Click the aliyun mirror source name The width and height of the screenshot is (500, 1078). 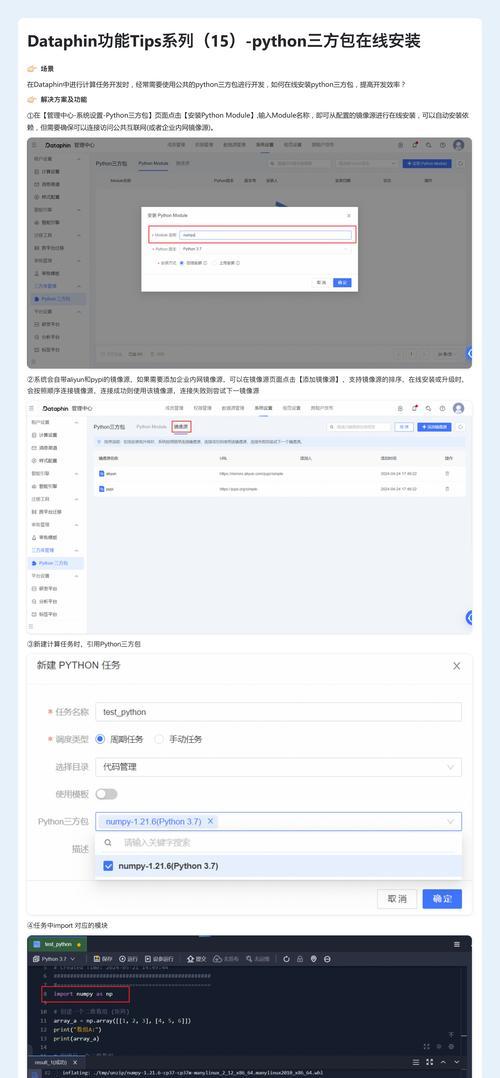tap(112, 474)
